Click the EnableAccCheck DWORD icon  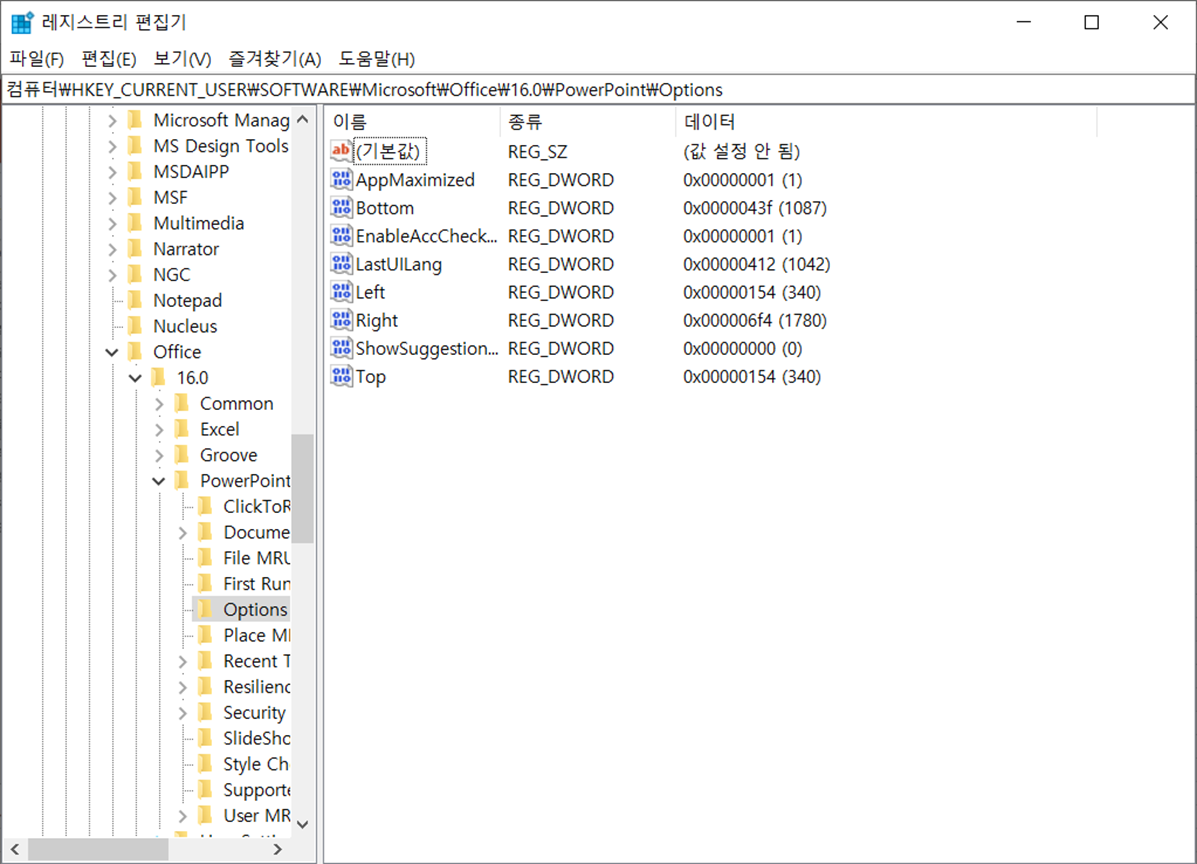click(x=341, y=236)
